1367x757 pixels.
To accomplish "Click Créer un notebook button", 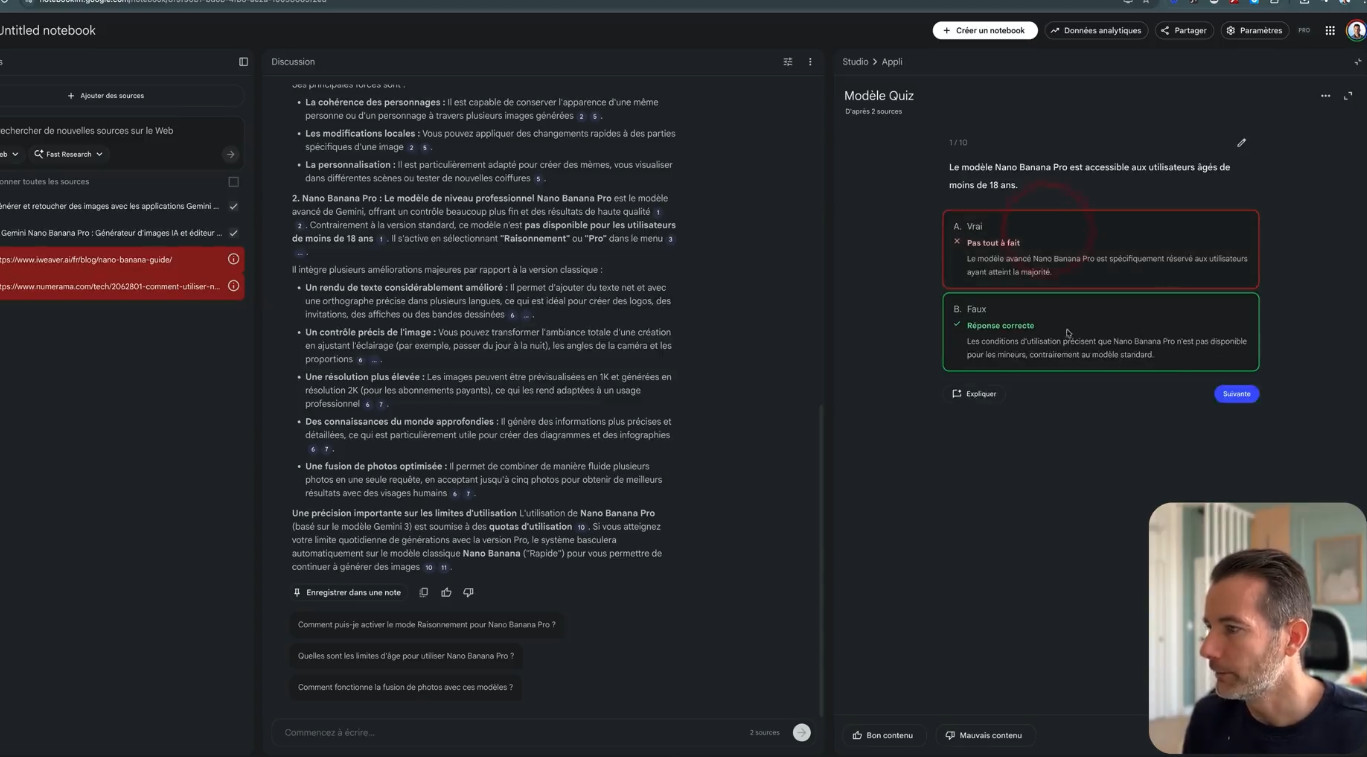I will coord(984,31).
